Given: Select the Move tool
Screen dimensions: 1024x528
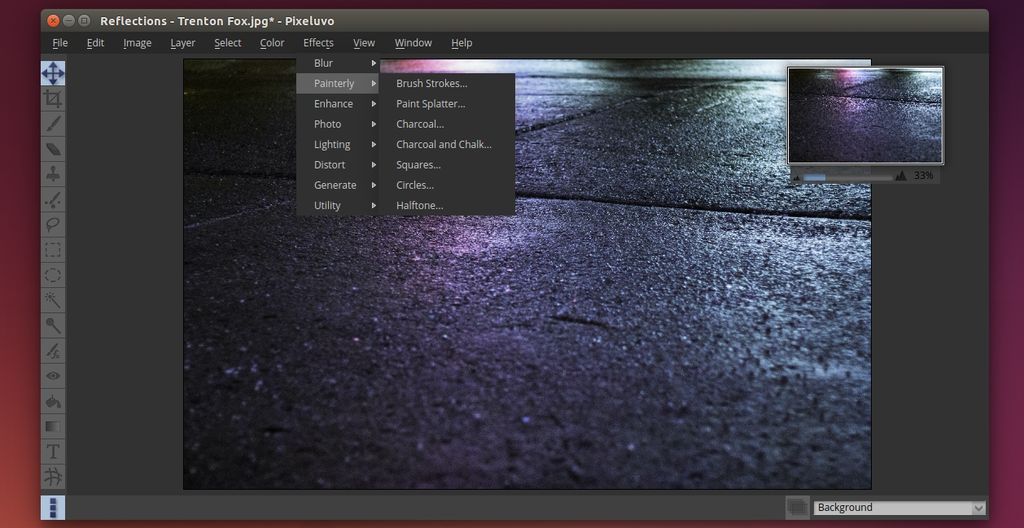Looking at the screenshot, I should (x=53, y=73).
